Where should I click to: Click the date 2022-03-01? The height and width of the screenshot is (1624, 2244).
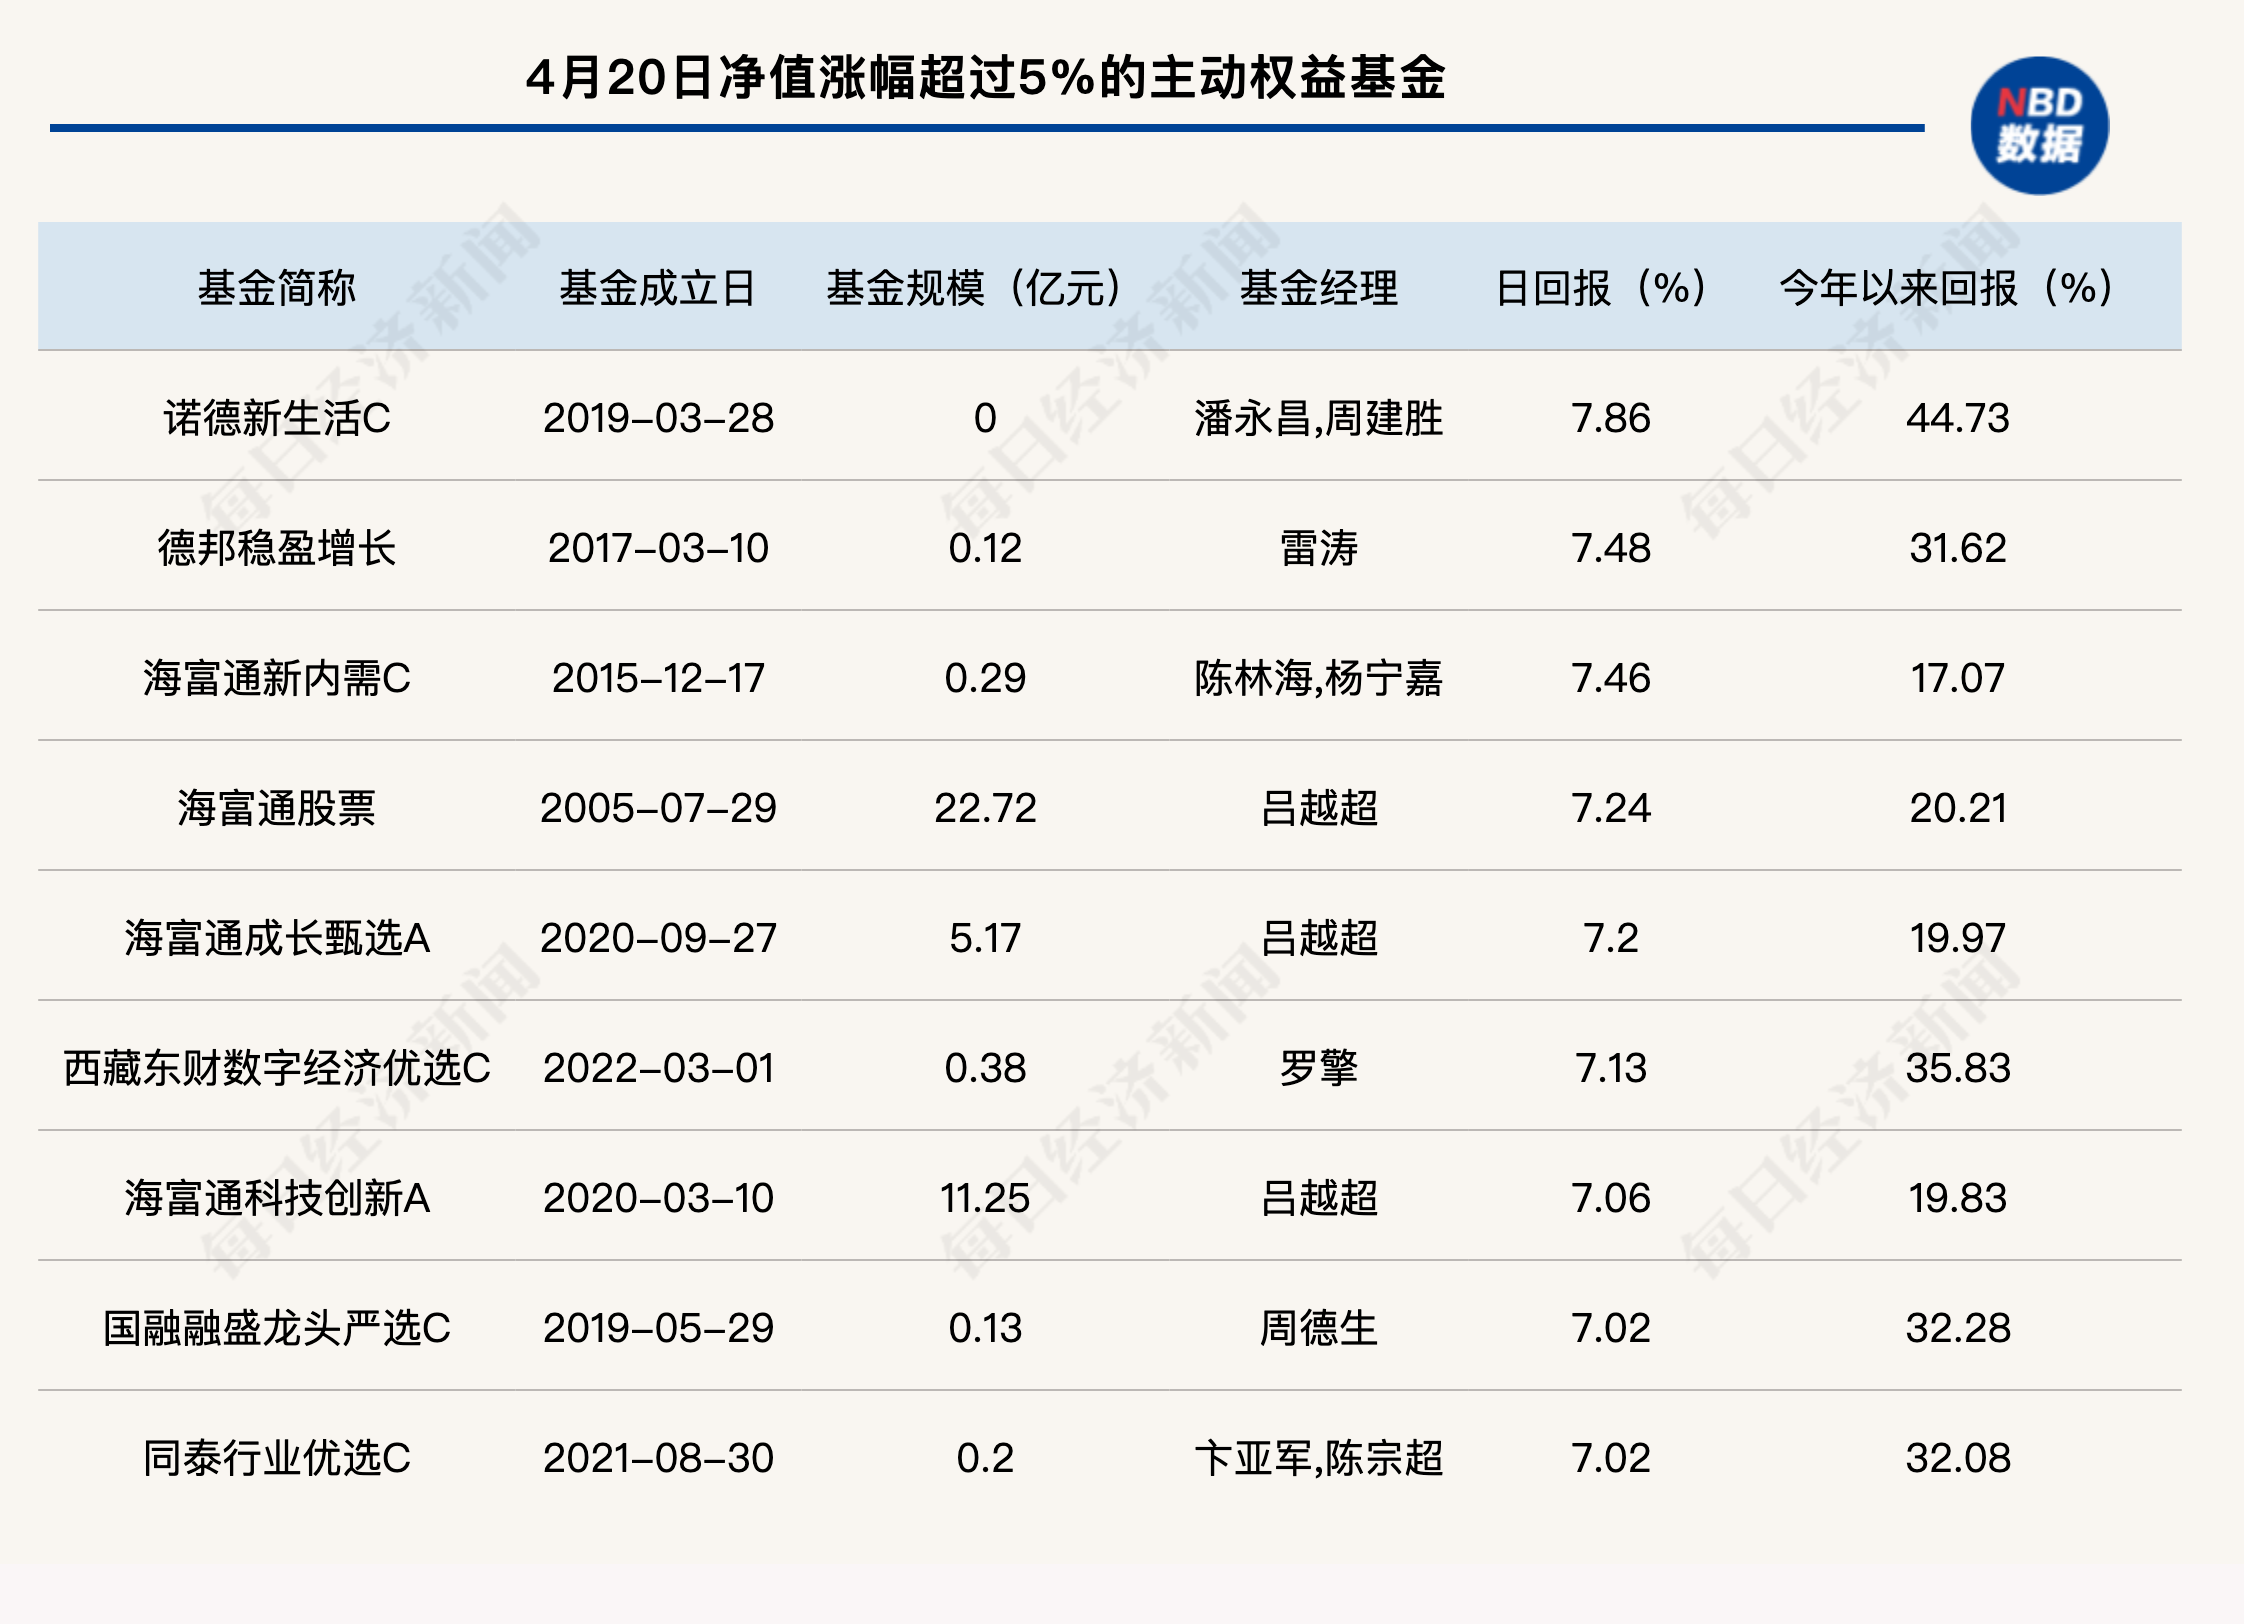click(x=658, y=1068)
